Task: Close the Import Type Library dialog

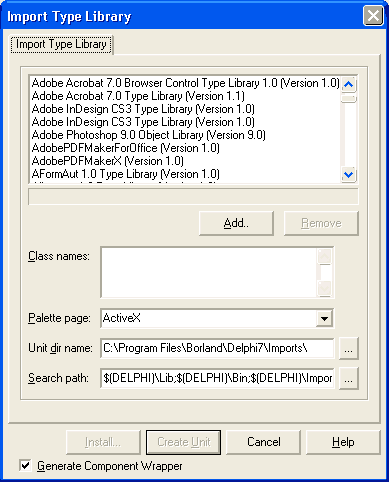Action: point(373,16)
